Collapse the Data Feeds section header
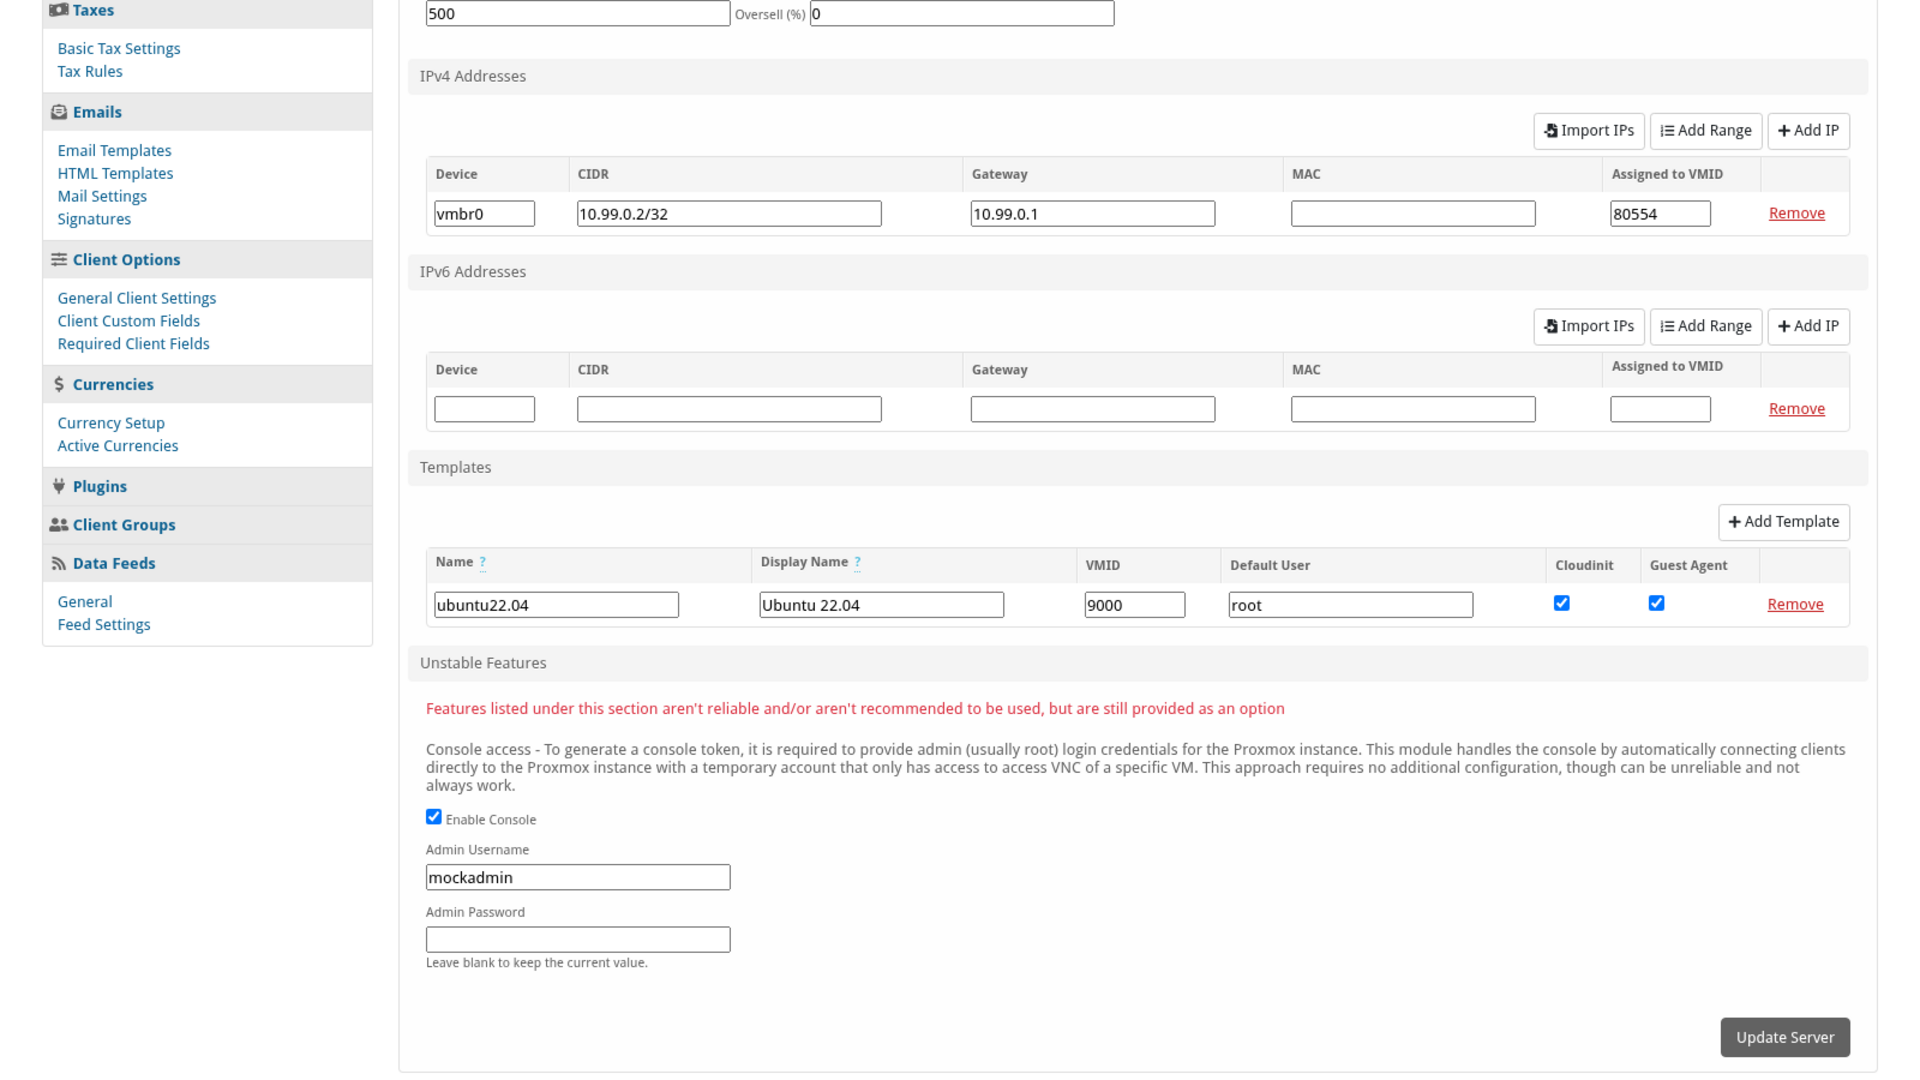This screenshot has width=1920, height=1080. point(208,563)
